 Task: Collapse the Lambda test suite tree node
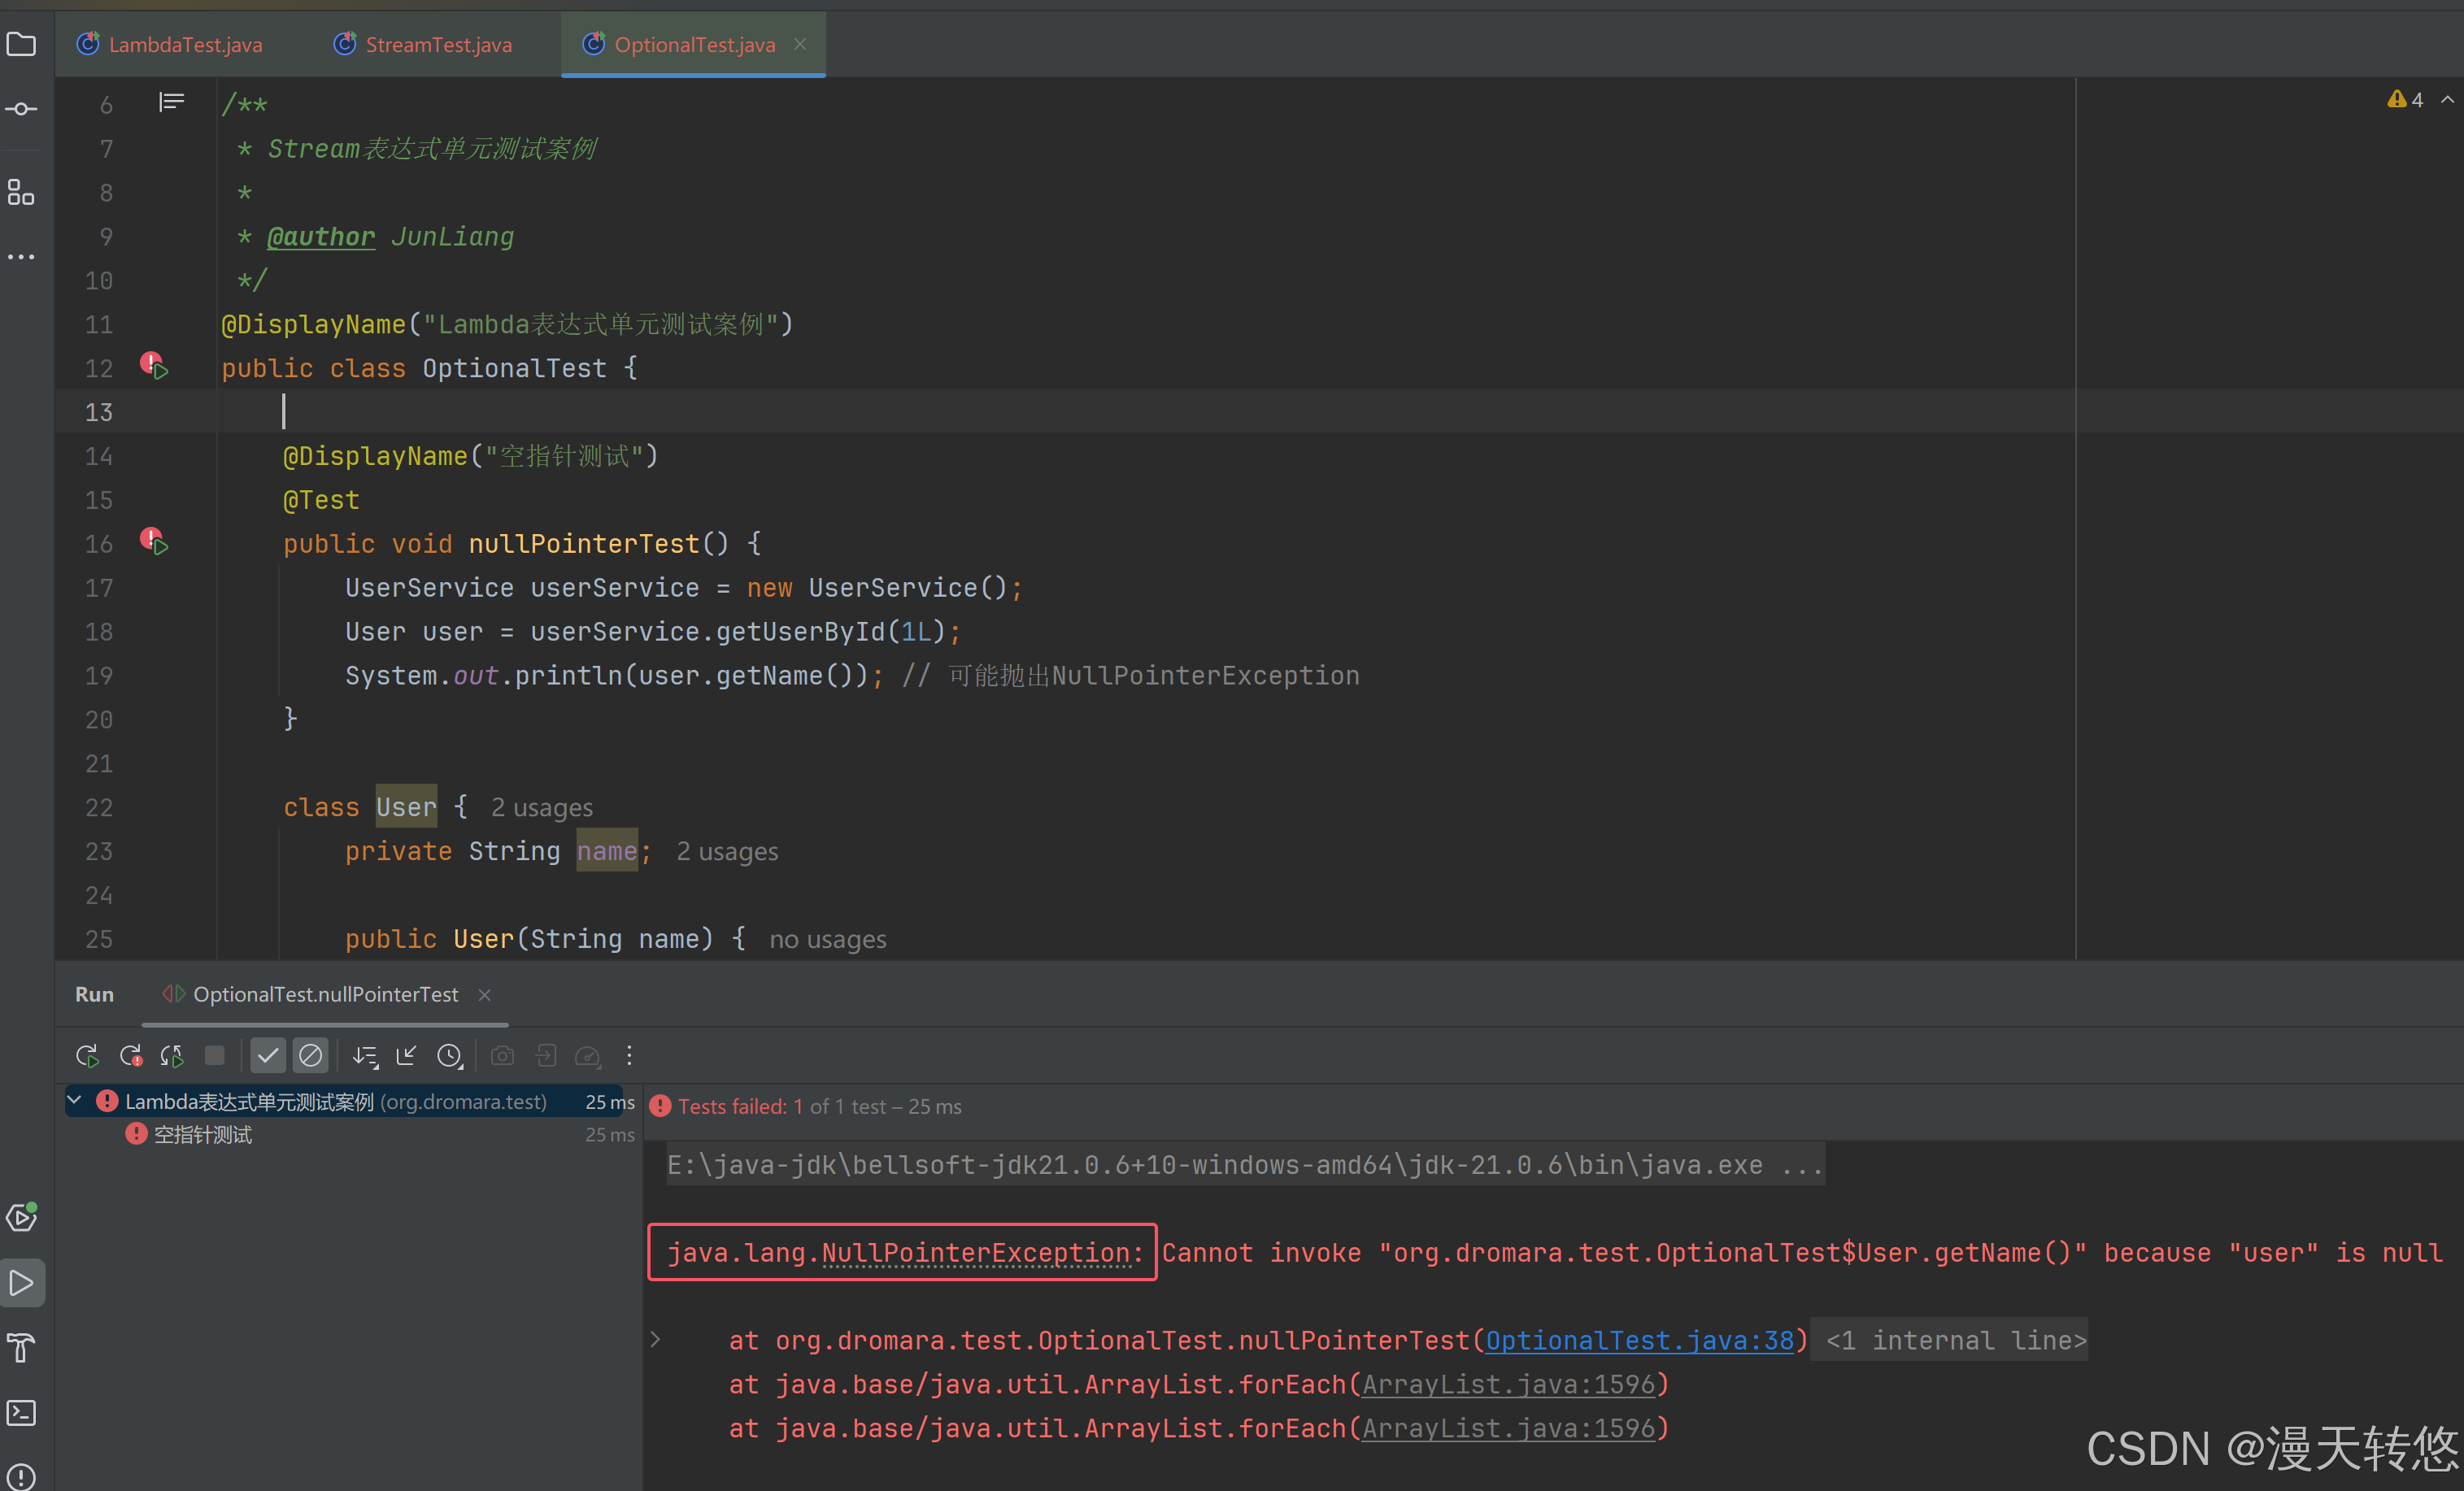coord(75,1101)
